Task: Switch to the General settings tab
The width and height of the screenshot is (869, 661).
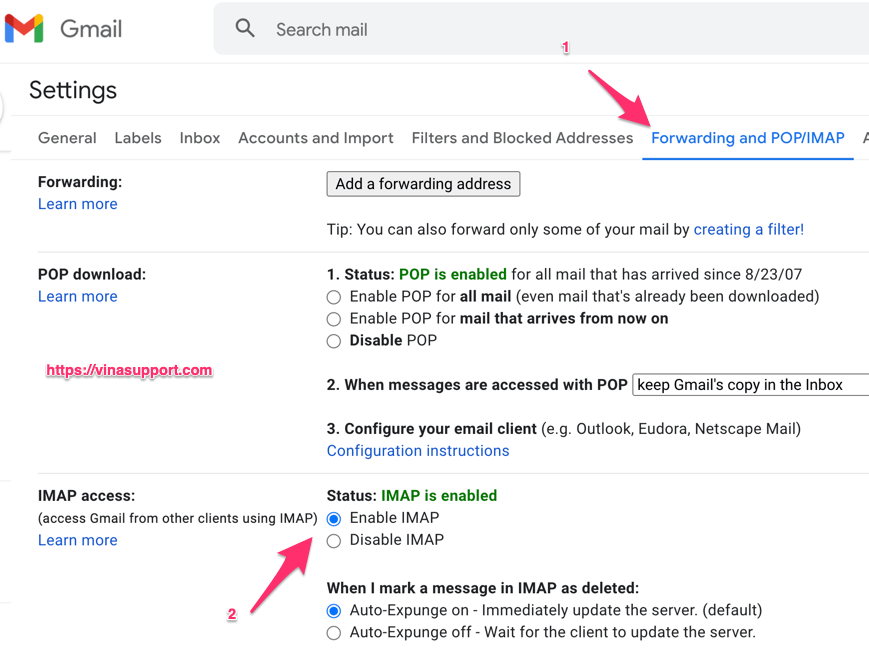Action: 66,138
